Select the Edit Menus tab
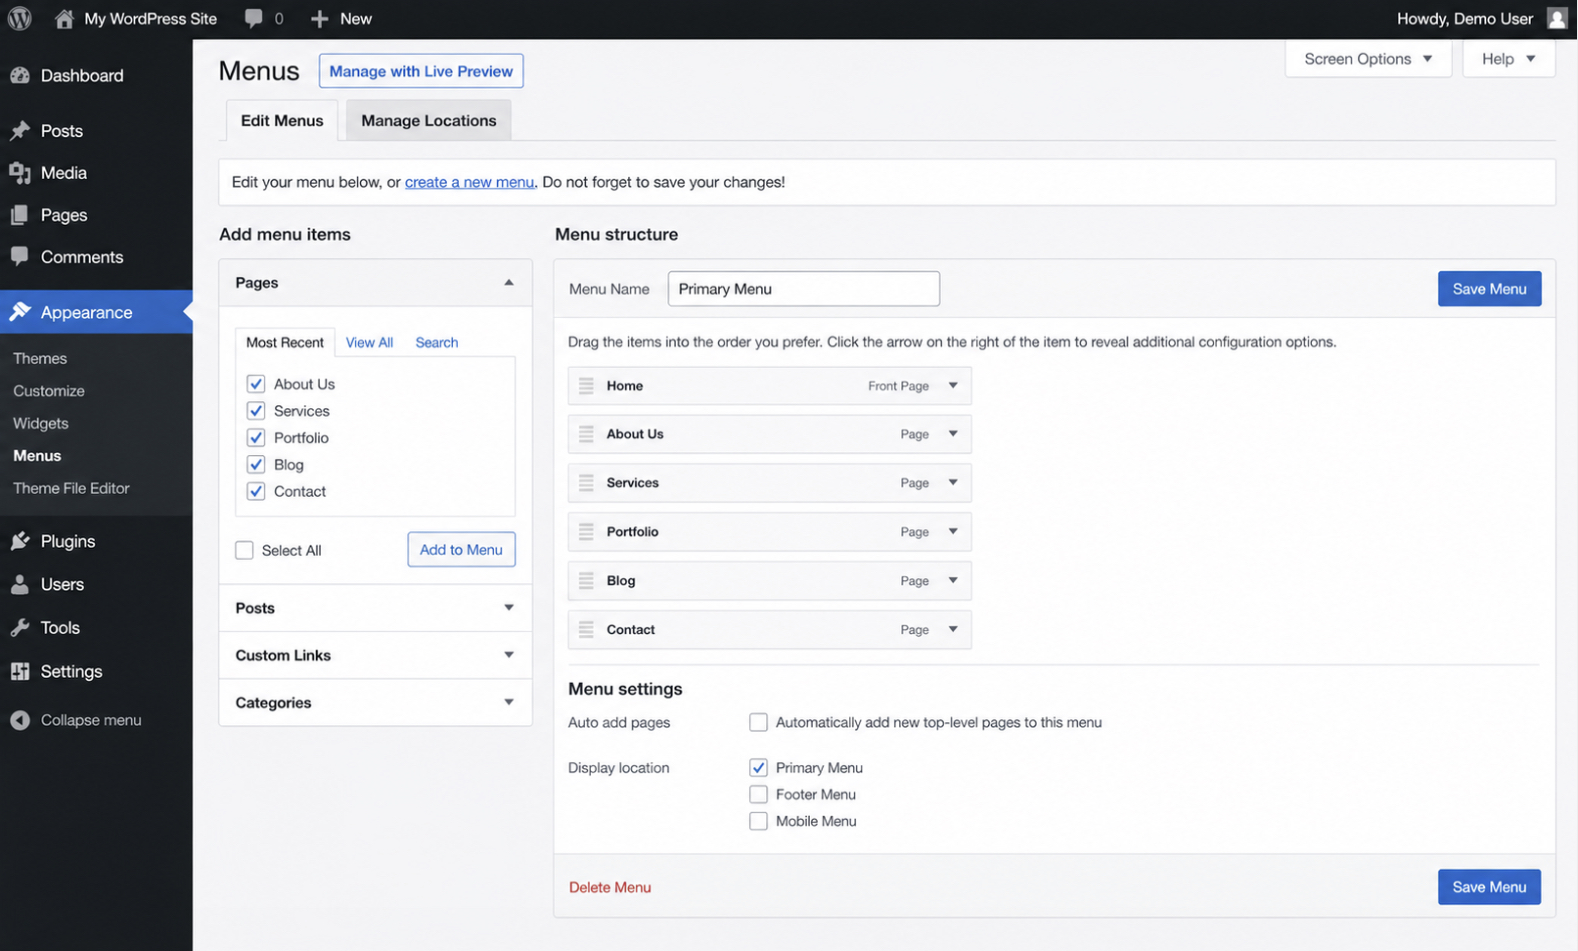The image size is (1578, 951). pos(282,120)
